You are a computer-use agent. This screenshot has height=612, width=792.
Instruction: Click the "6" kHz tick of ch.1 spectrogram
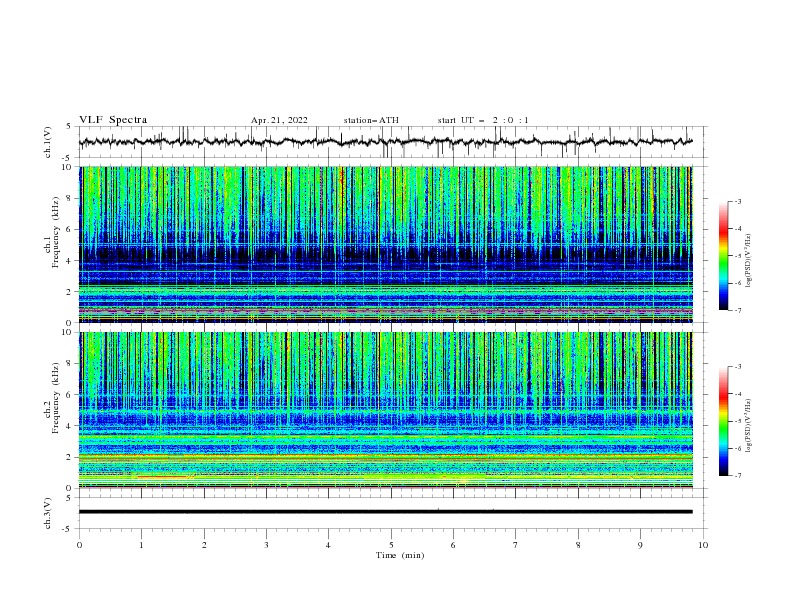coord(70,229)
